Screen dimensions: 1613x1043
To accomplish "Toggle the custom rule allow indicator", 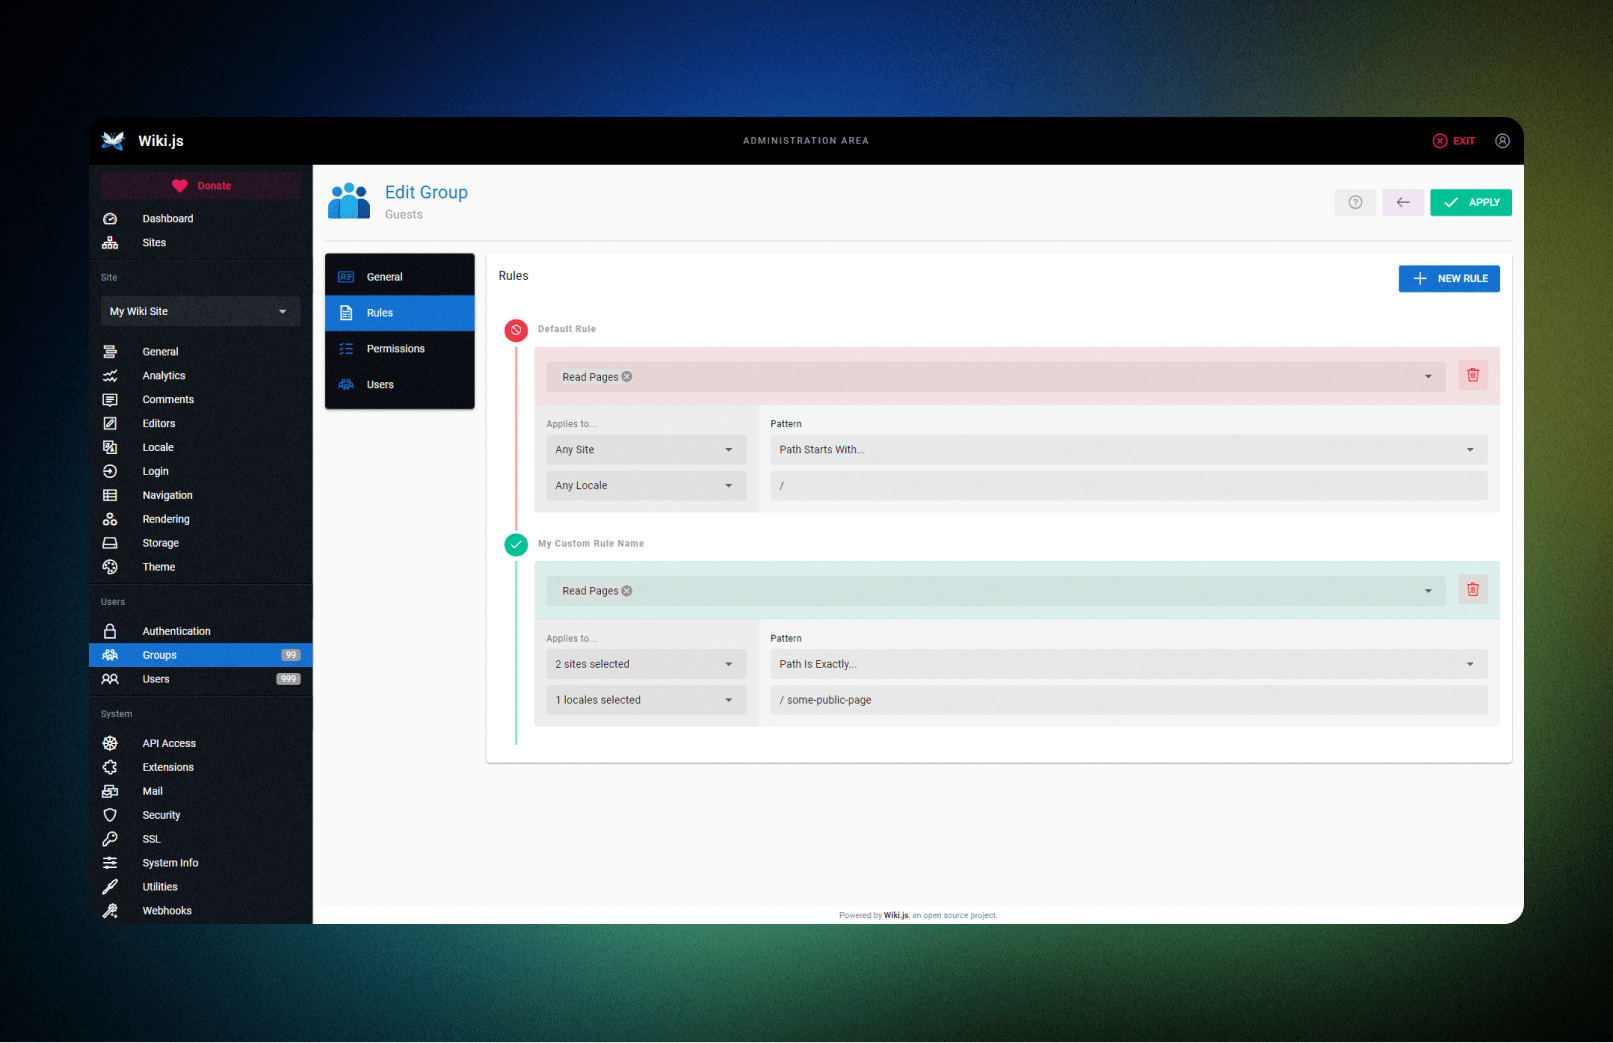I will pyautogui.click(x=516, y=545).
